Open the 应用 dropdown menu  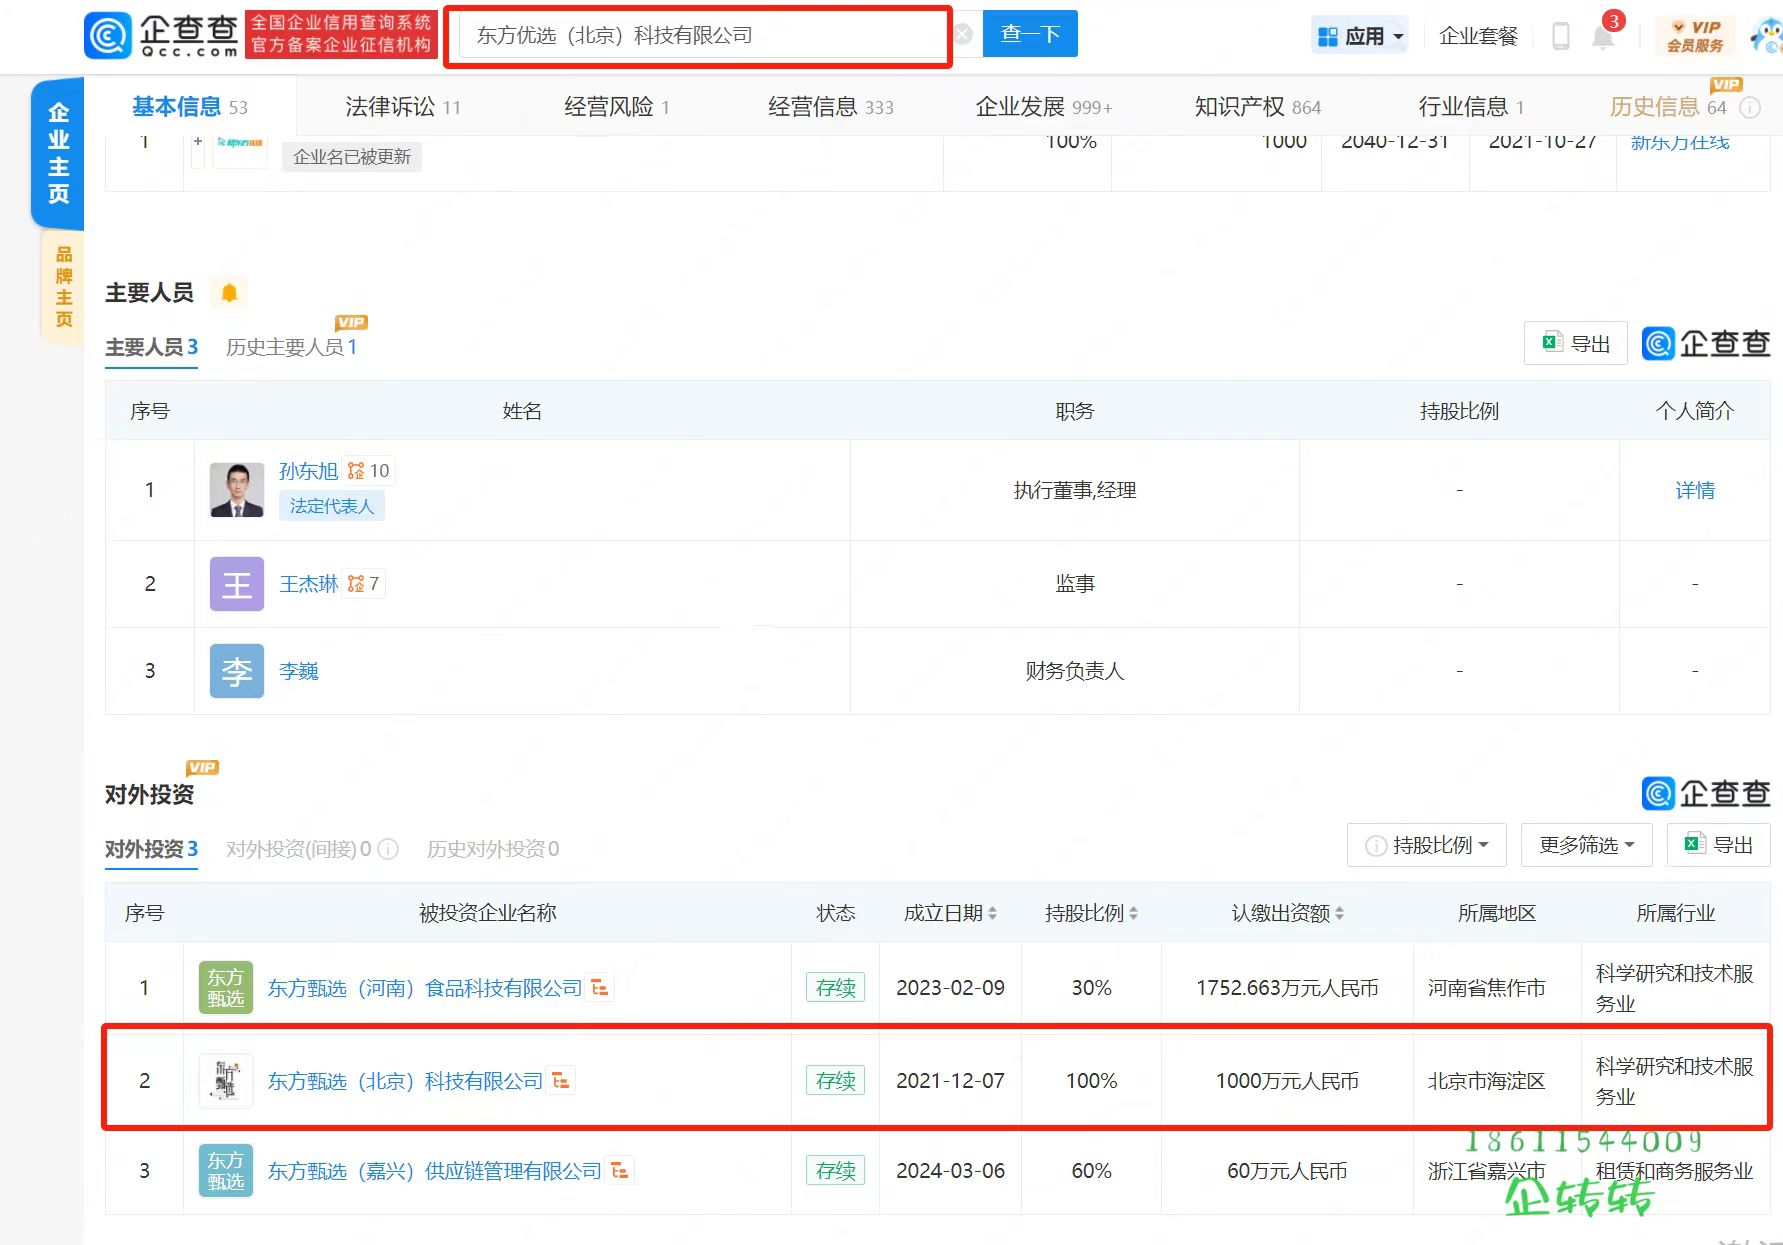1360,36
